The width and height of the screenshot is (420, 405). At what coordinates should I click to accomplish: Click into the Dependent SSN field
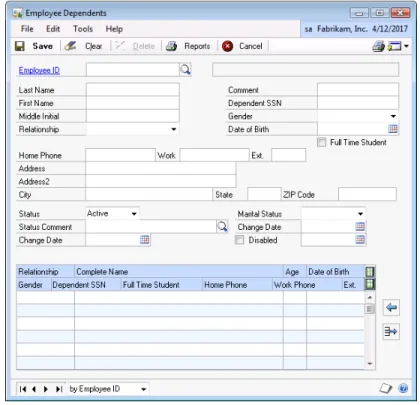(x=358, y=103)
